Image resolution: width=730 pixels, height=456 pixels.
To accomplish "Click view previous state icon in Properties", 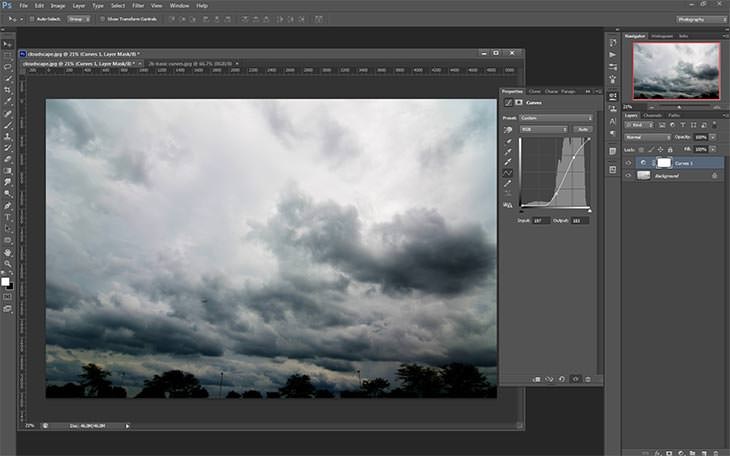I will click(549, 380).
